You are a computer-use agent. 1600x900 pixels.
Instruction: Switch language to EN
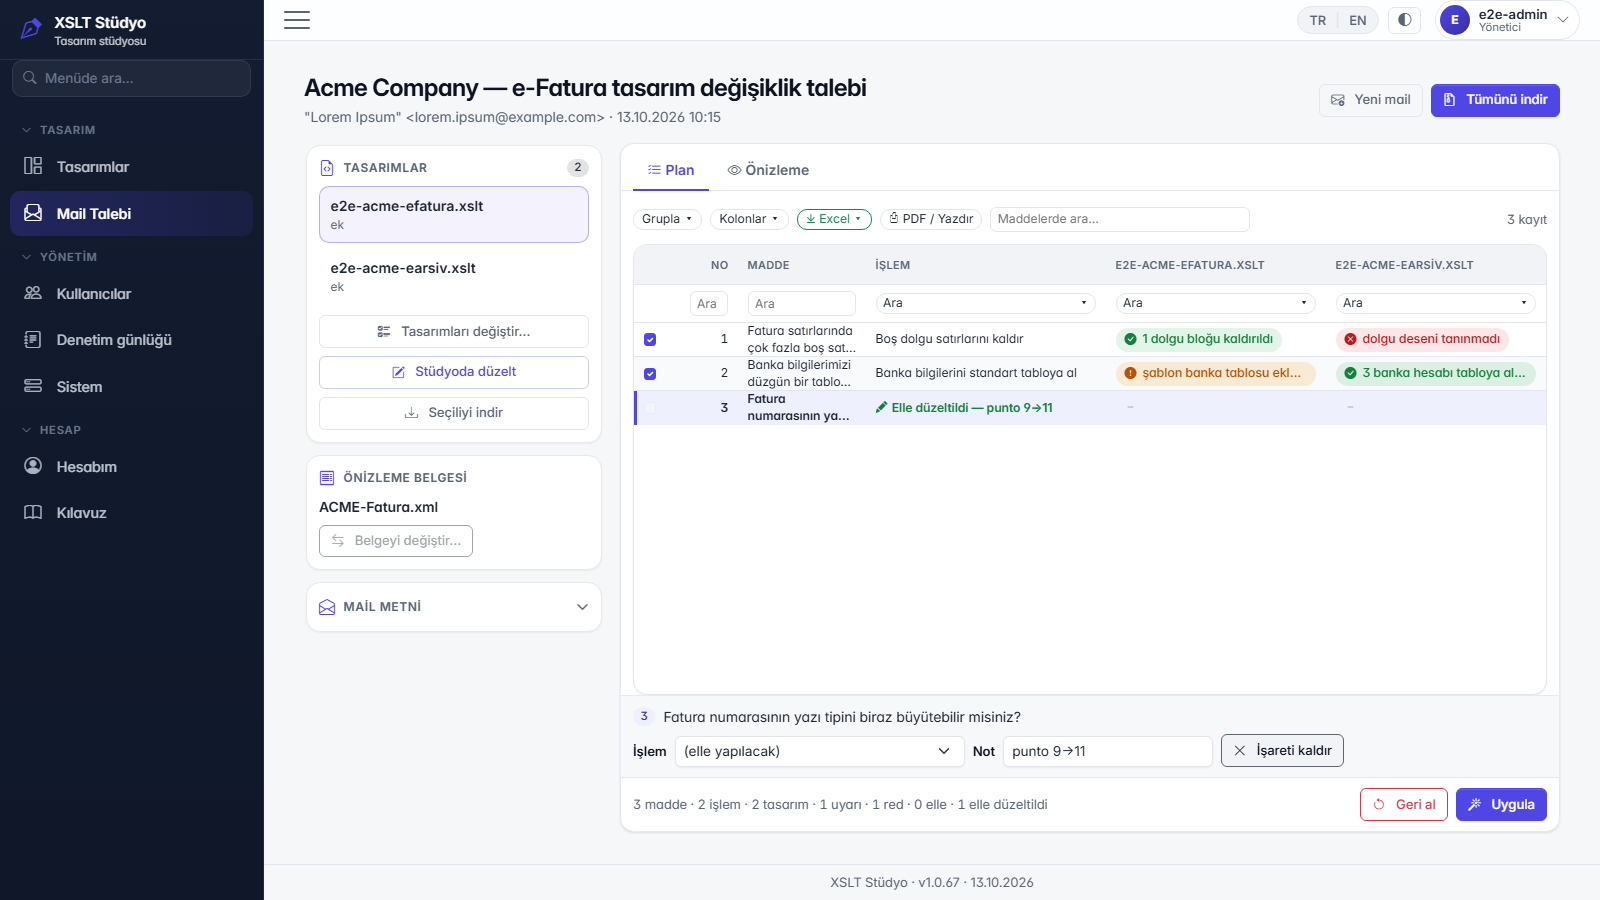click(x=1357, y=20)
